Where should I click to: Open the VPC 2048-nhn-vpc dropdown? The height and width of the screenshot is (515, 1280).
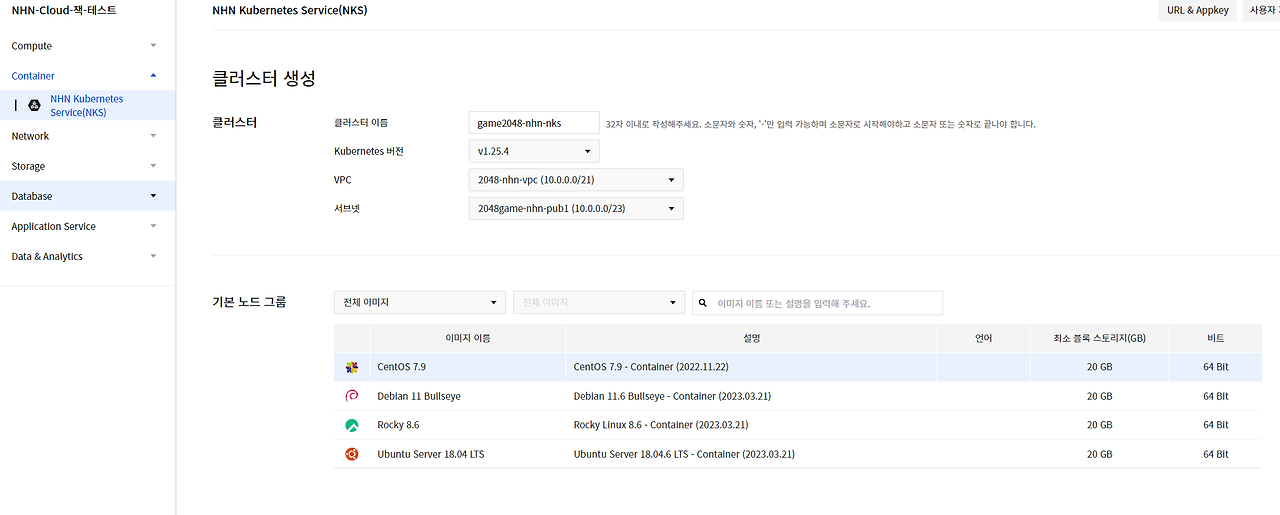click(576, 180)
